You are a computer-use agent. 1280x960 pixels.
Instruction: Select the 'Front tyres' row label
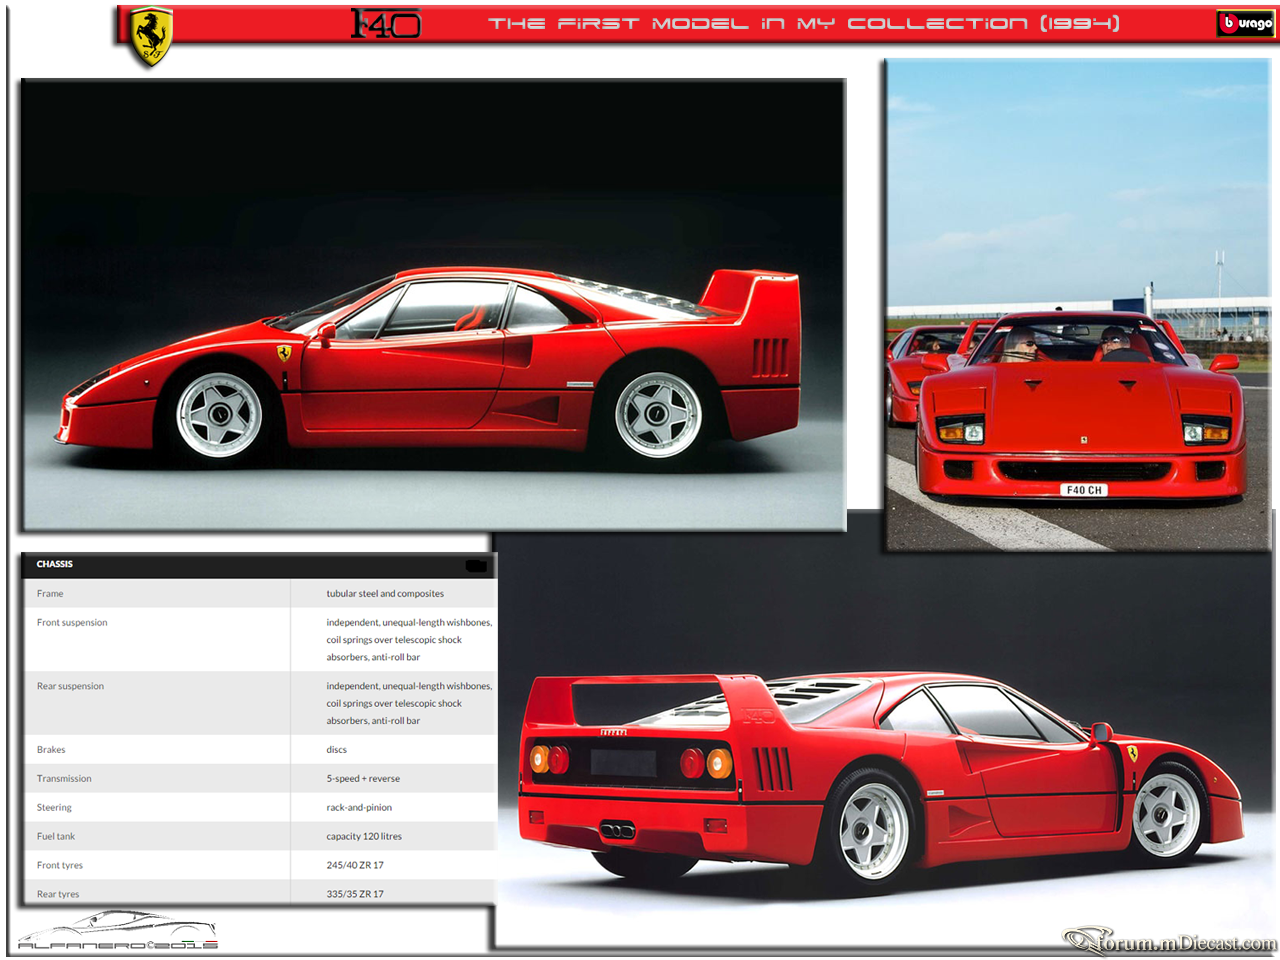[x=60, y=866]
